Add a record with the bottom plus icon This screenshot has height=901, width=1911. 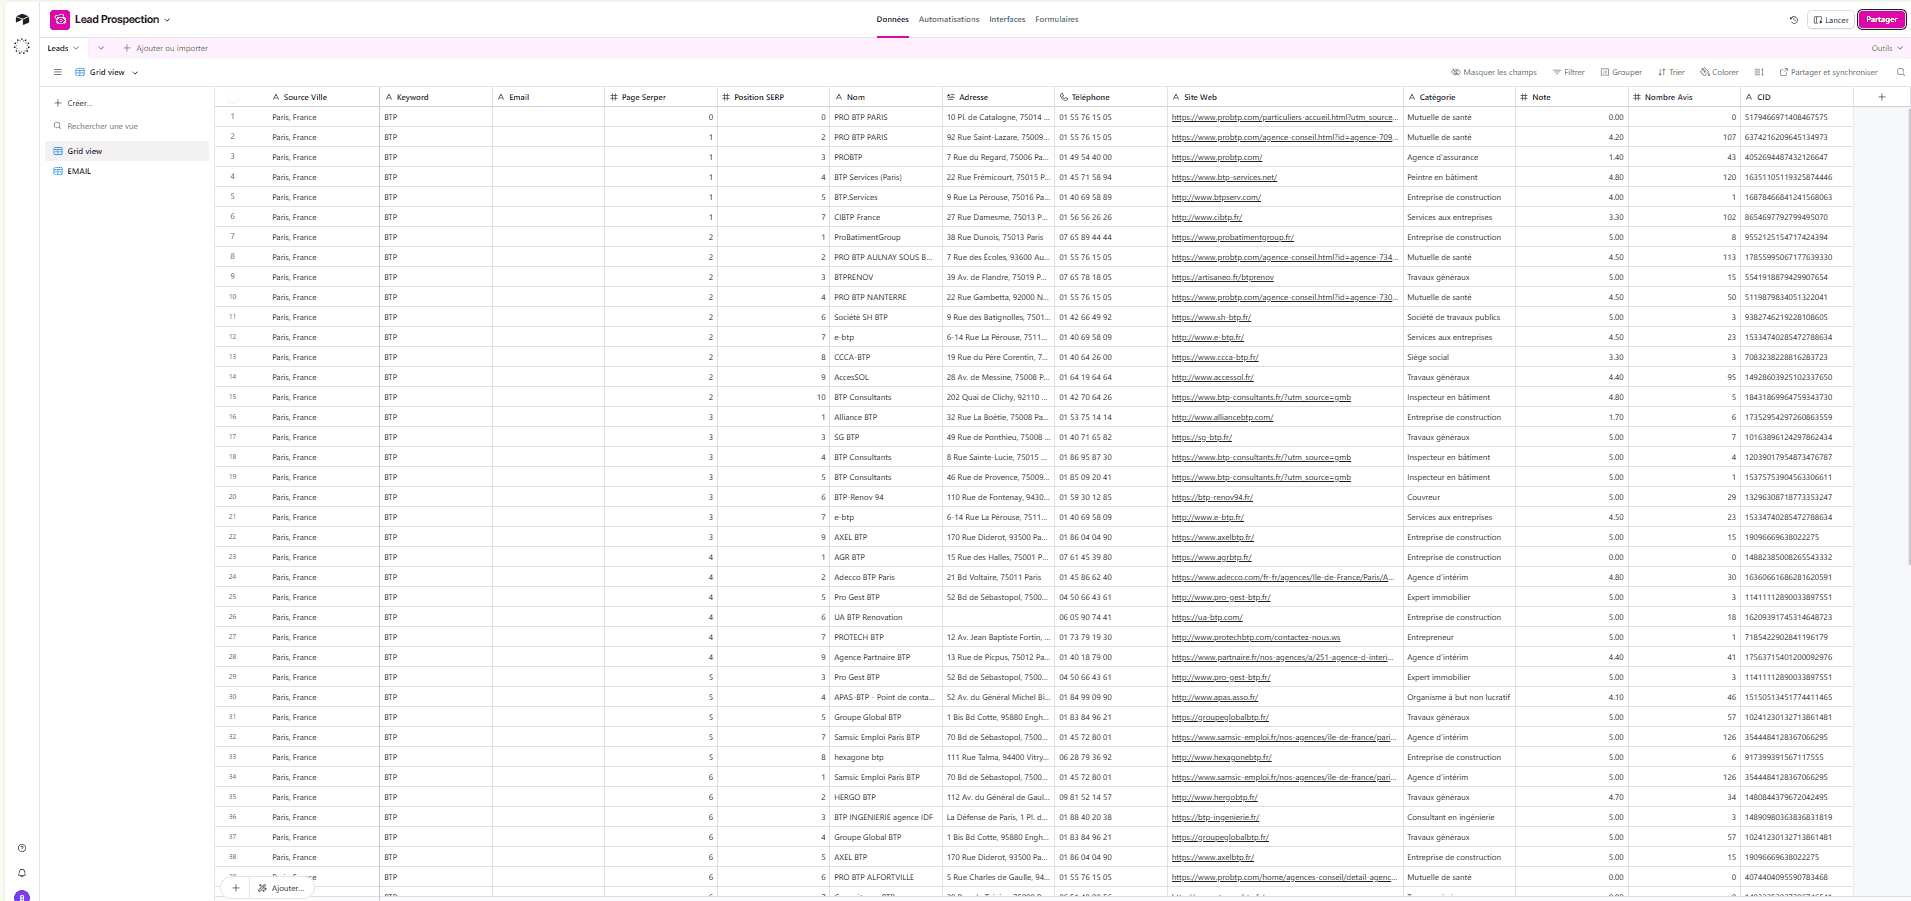pyautogui.click(x=236, y=888)
